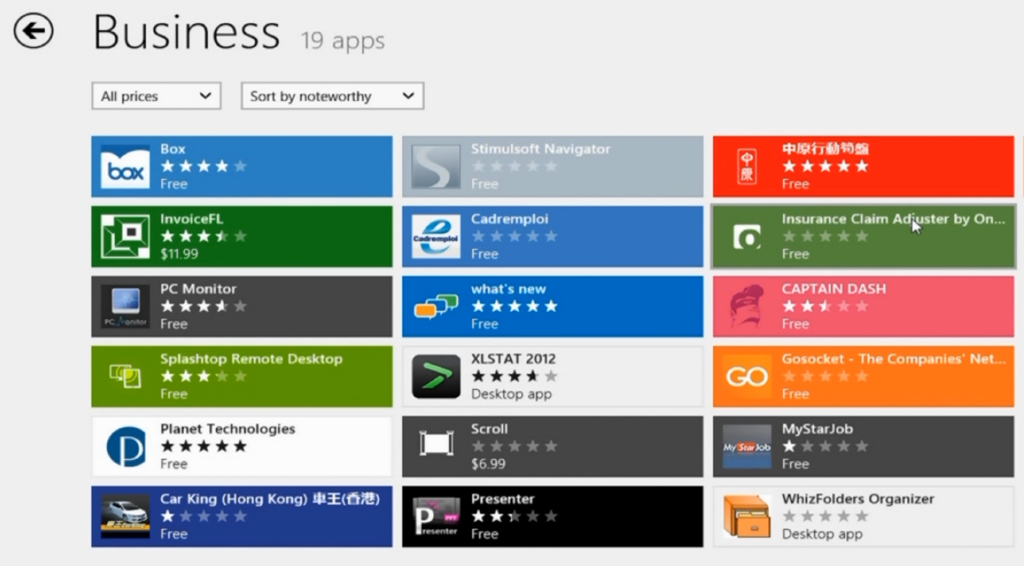
Task: Open the InvoiceFL title text
Action: click(x=191, y=219)
